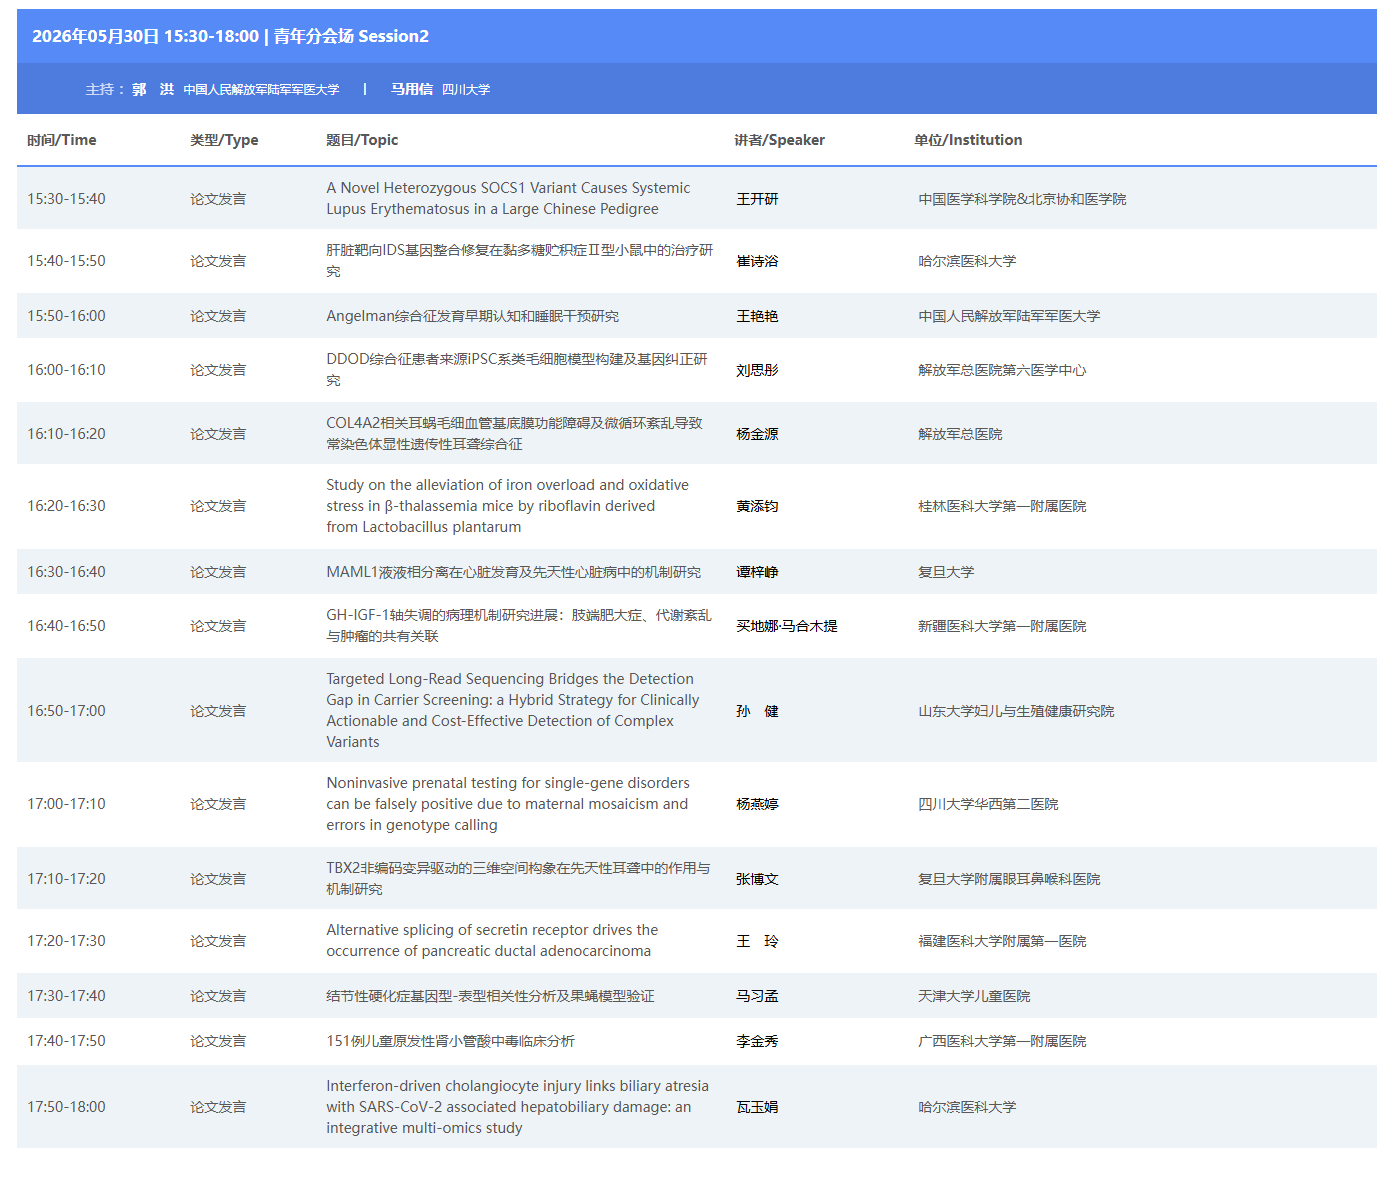This screenshot has width=1380, height=1182.
Task: Click topic MAML1液液相分离在心脏发育
Action: pos(513,572)
